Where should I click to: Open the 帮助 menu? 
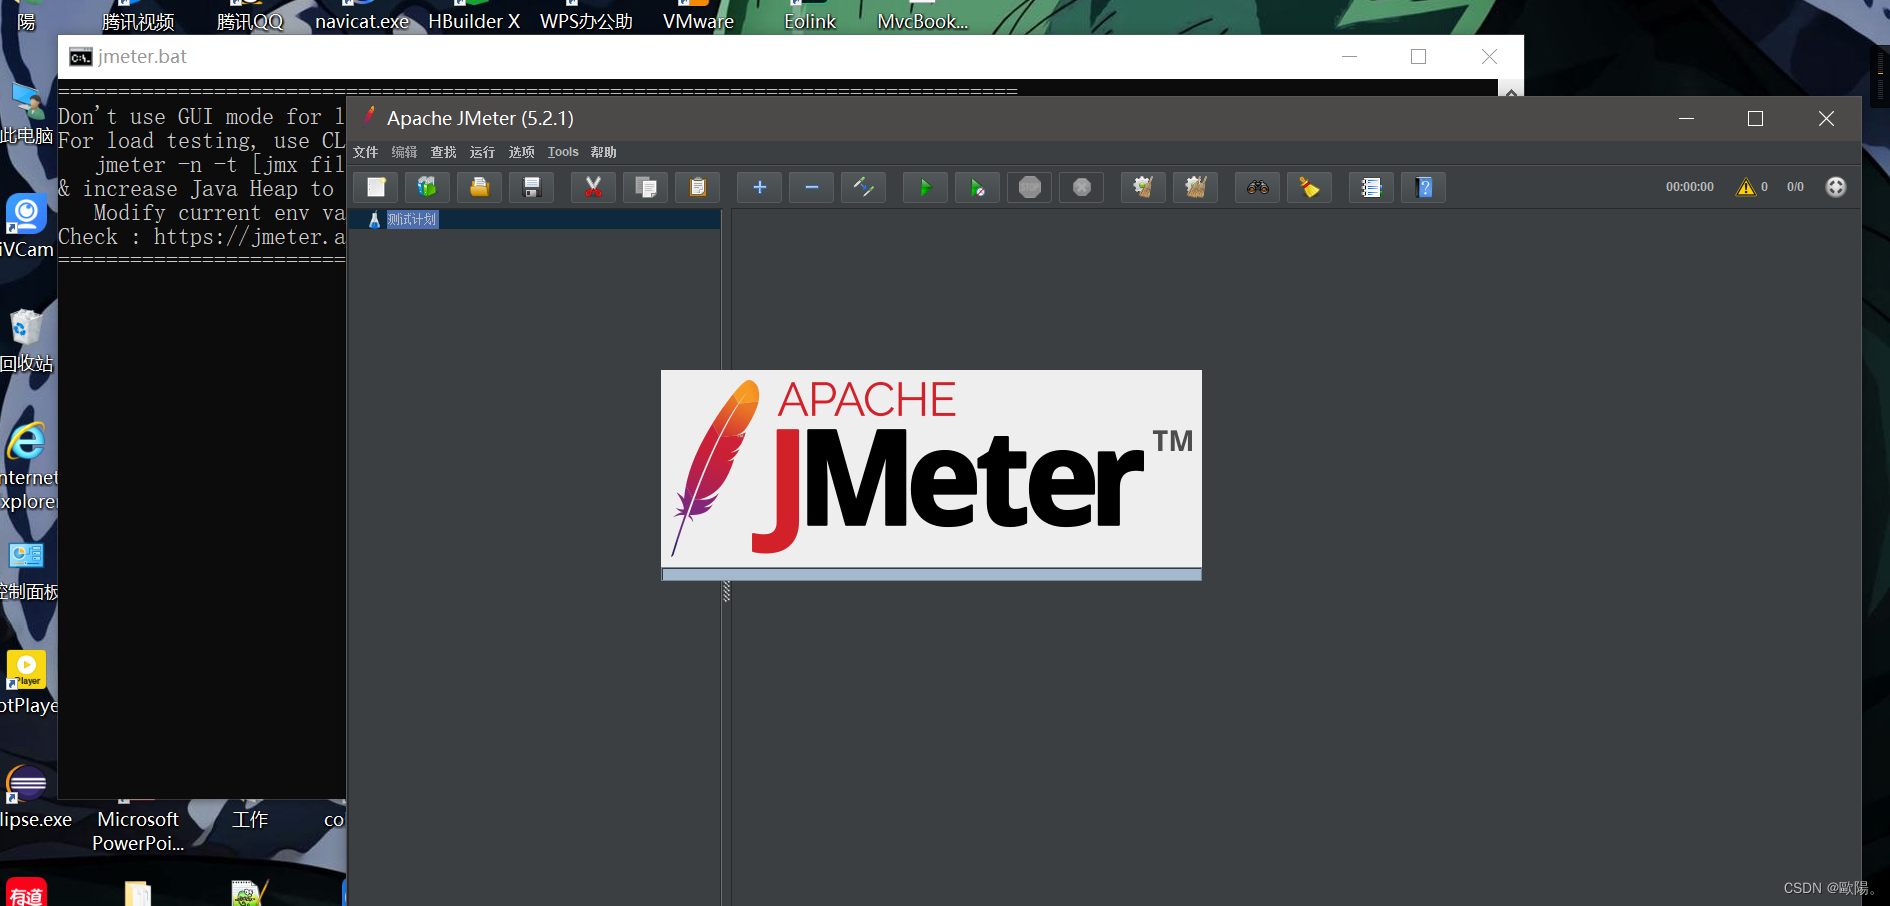[604, 152]
